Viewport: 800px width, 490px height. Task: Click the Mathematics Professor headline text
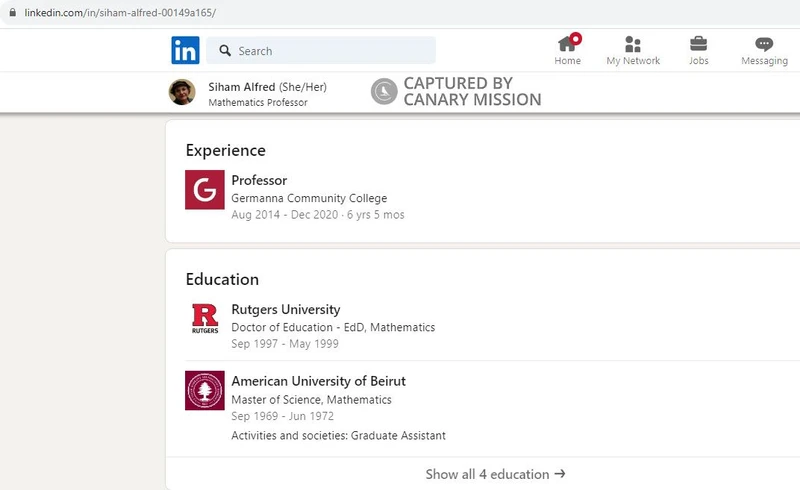pos(258,102)
